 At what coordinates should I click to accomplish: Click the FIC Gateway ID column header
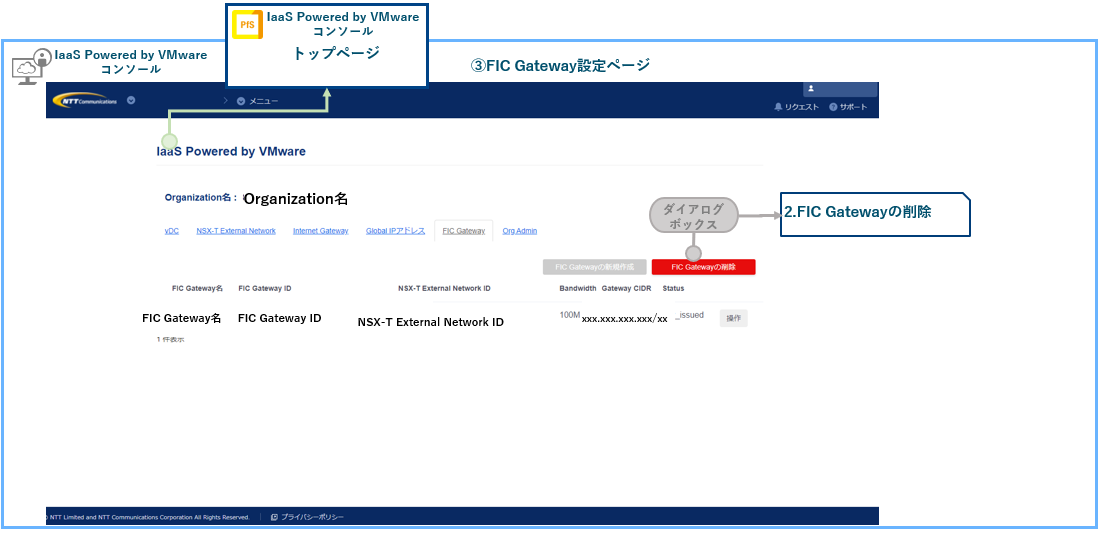(x=265, y=288)
